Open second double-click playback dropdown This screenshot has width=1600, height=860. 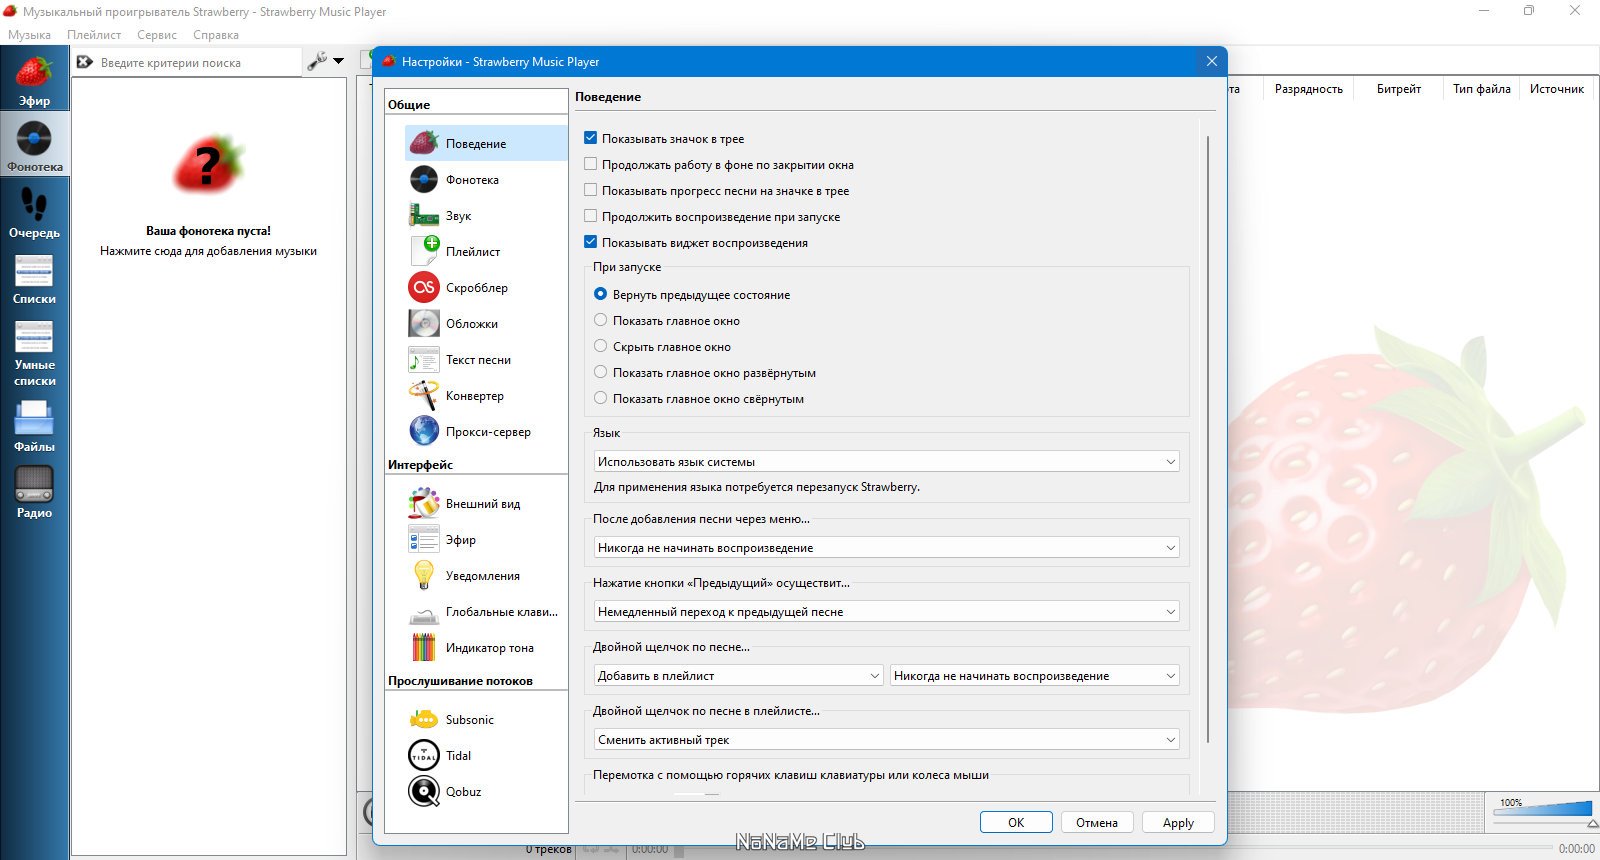point(1035,676)
